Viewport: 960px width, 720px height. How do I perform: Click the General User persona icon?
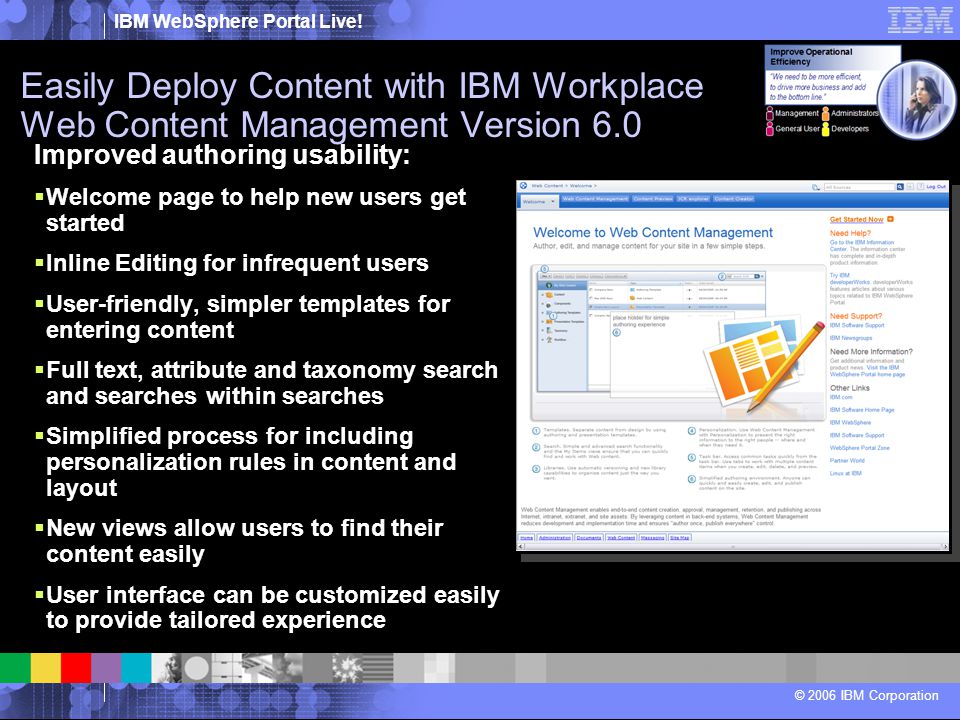pos(770,129)
